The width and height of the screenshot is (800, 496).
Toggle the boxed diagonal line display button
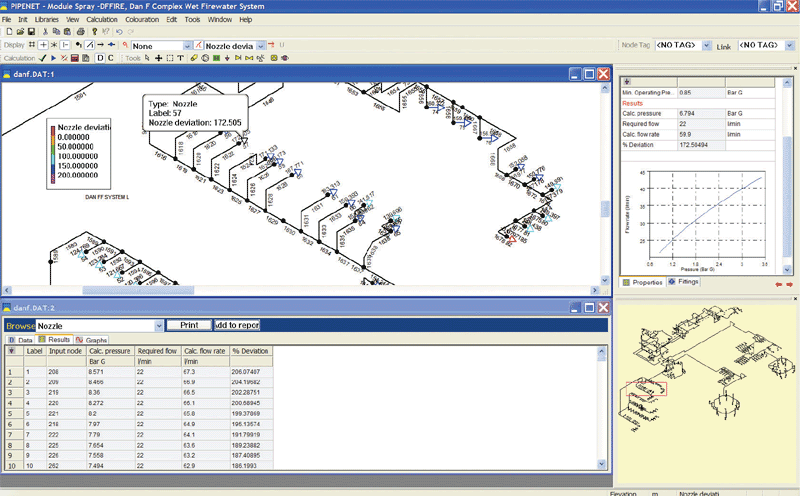pyautogui.click(x=90, y=45)
